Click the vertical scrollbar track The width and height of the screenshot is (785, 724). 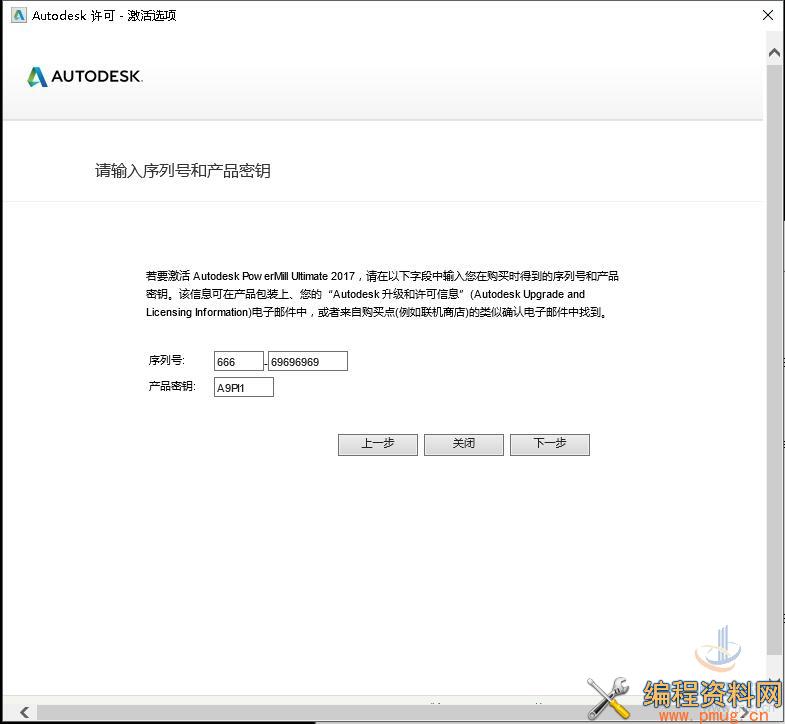[774, 360]
